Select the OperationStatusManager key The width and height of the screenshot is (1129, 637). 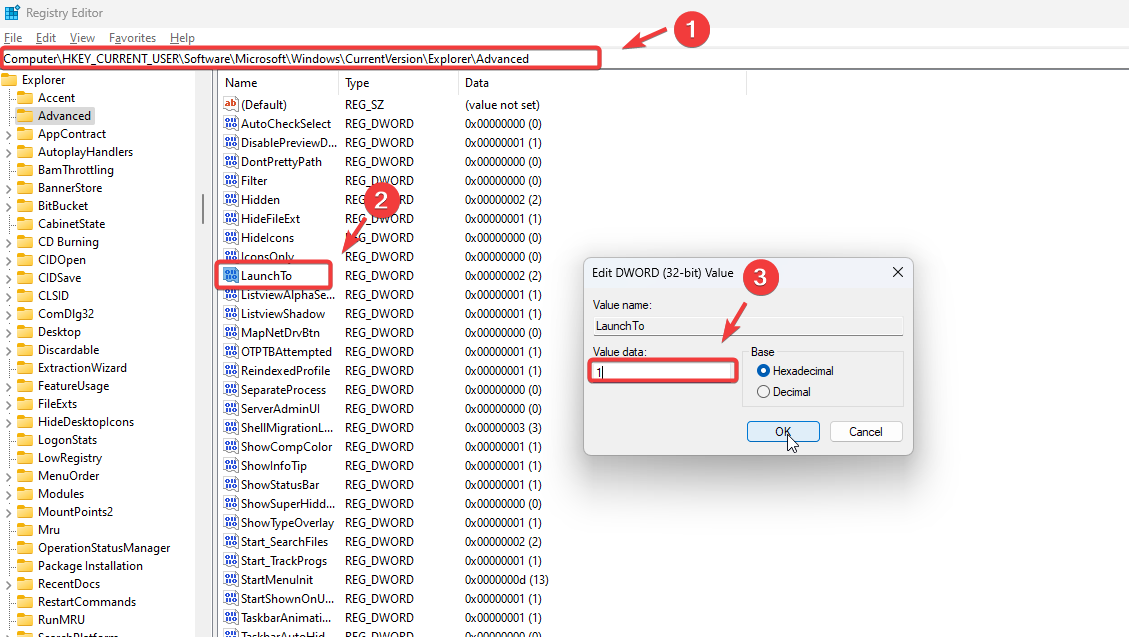click(x=104, y=547)
